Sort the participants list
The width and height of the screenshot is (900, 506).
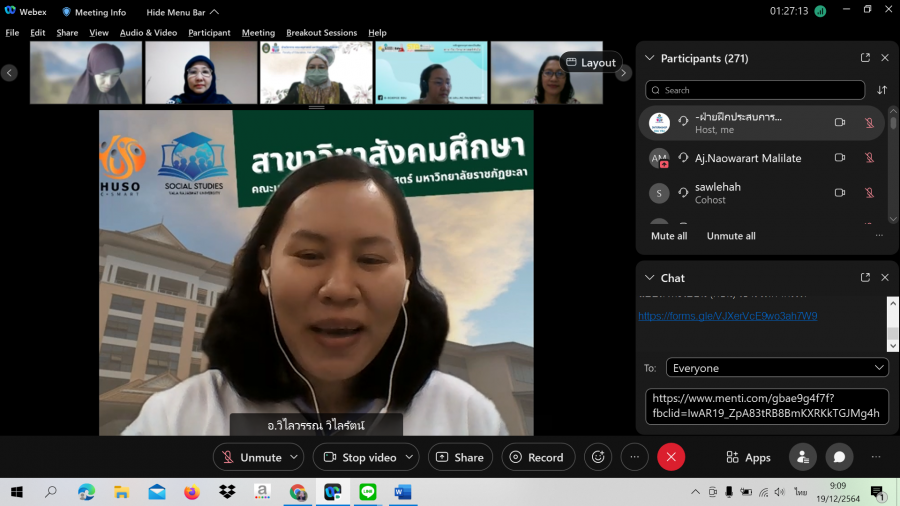(882, 90)
